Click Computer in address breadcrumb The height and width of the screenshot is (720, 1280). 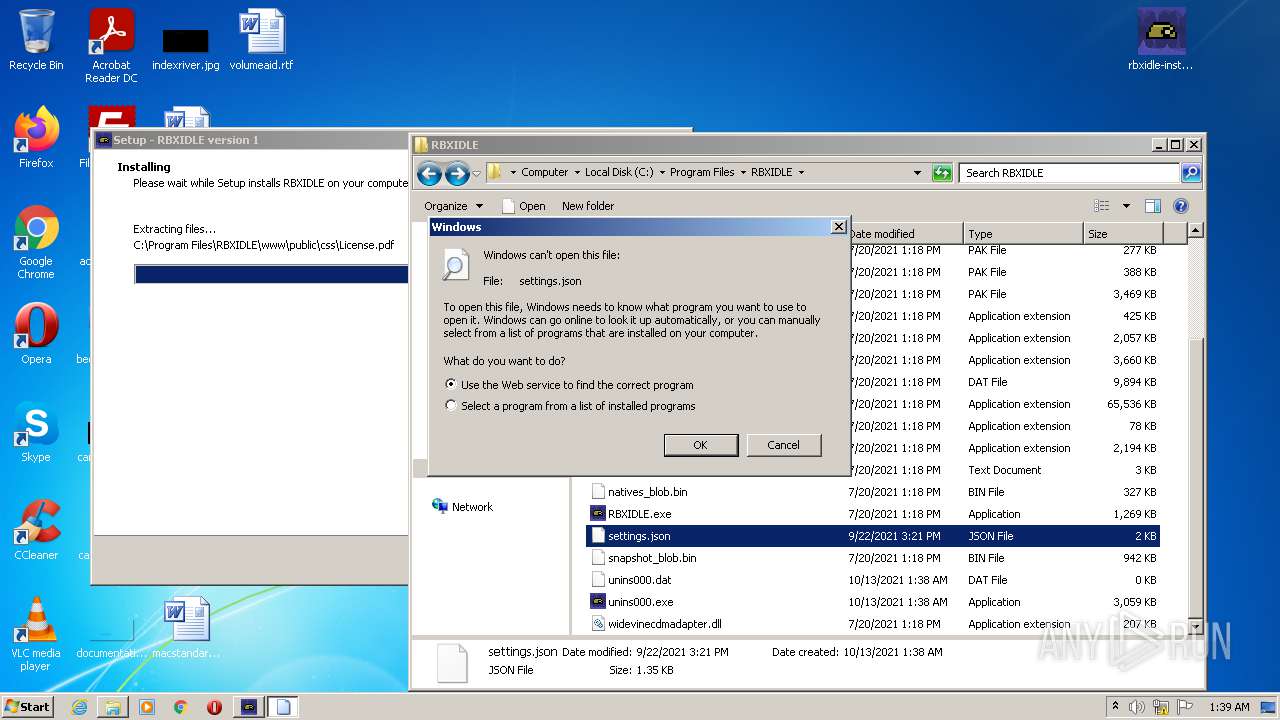[x=544, y=172]
